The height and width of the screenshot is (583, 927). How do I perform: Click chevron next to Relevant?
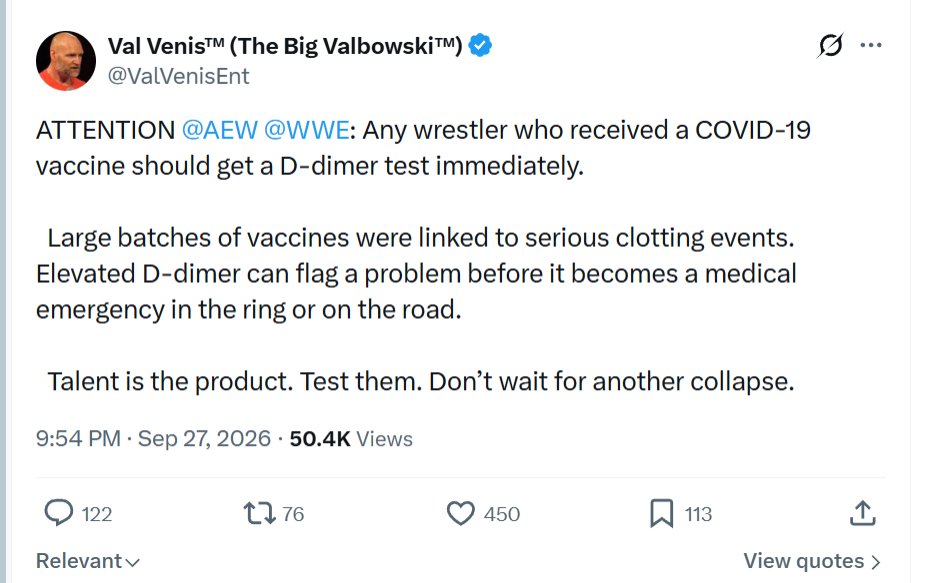(132, 562)
